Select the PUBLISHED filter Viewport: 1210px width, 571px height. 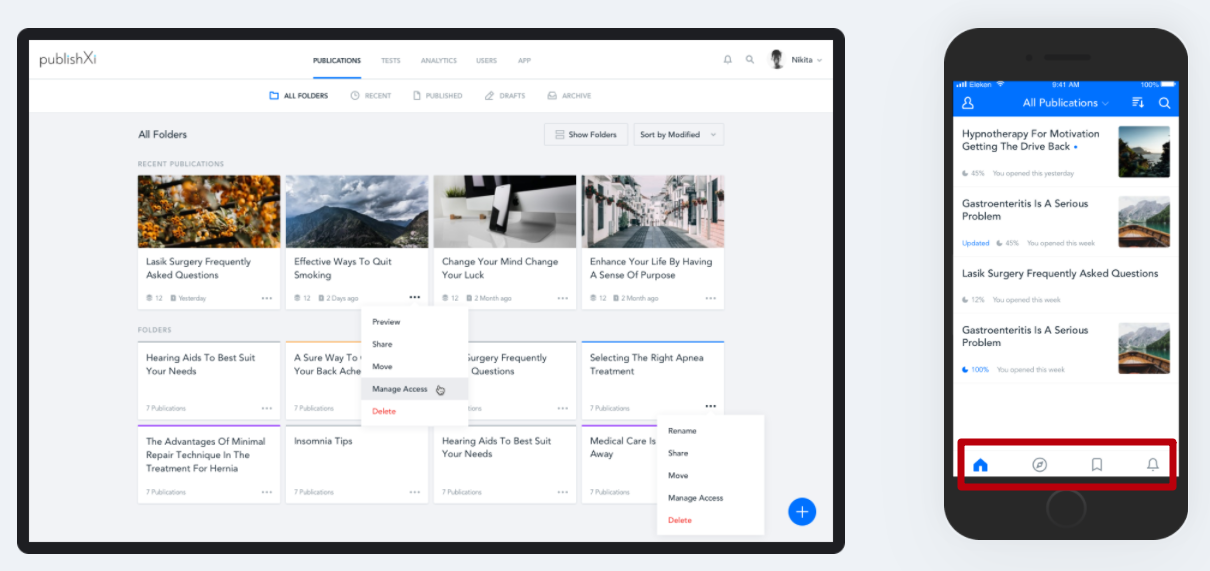(437, 96)
